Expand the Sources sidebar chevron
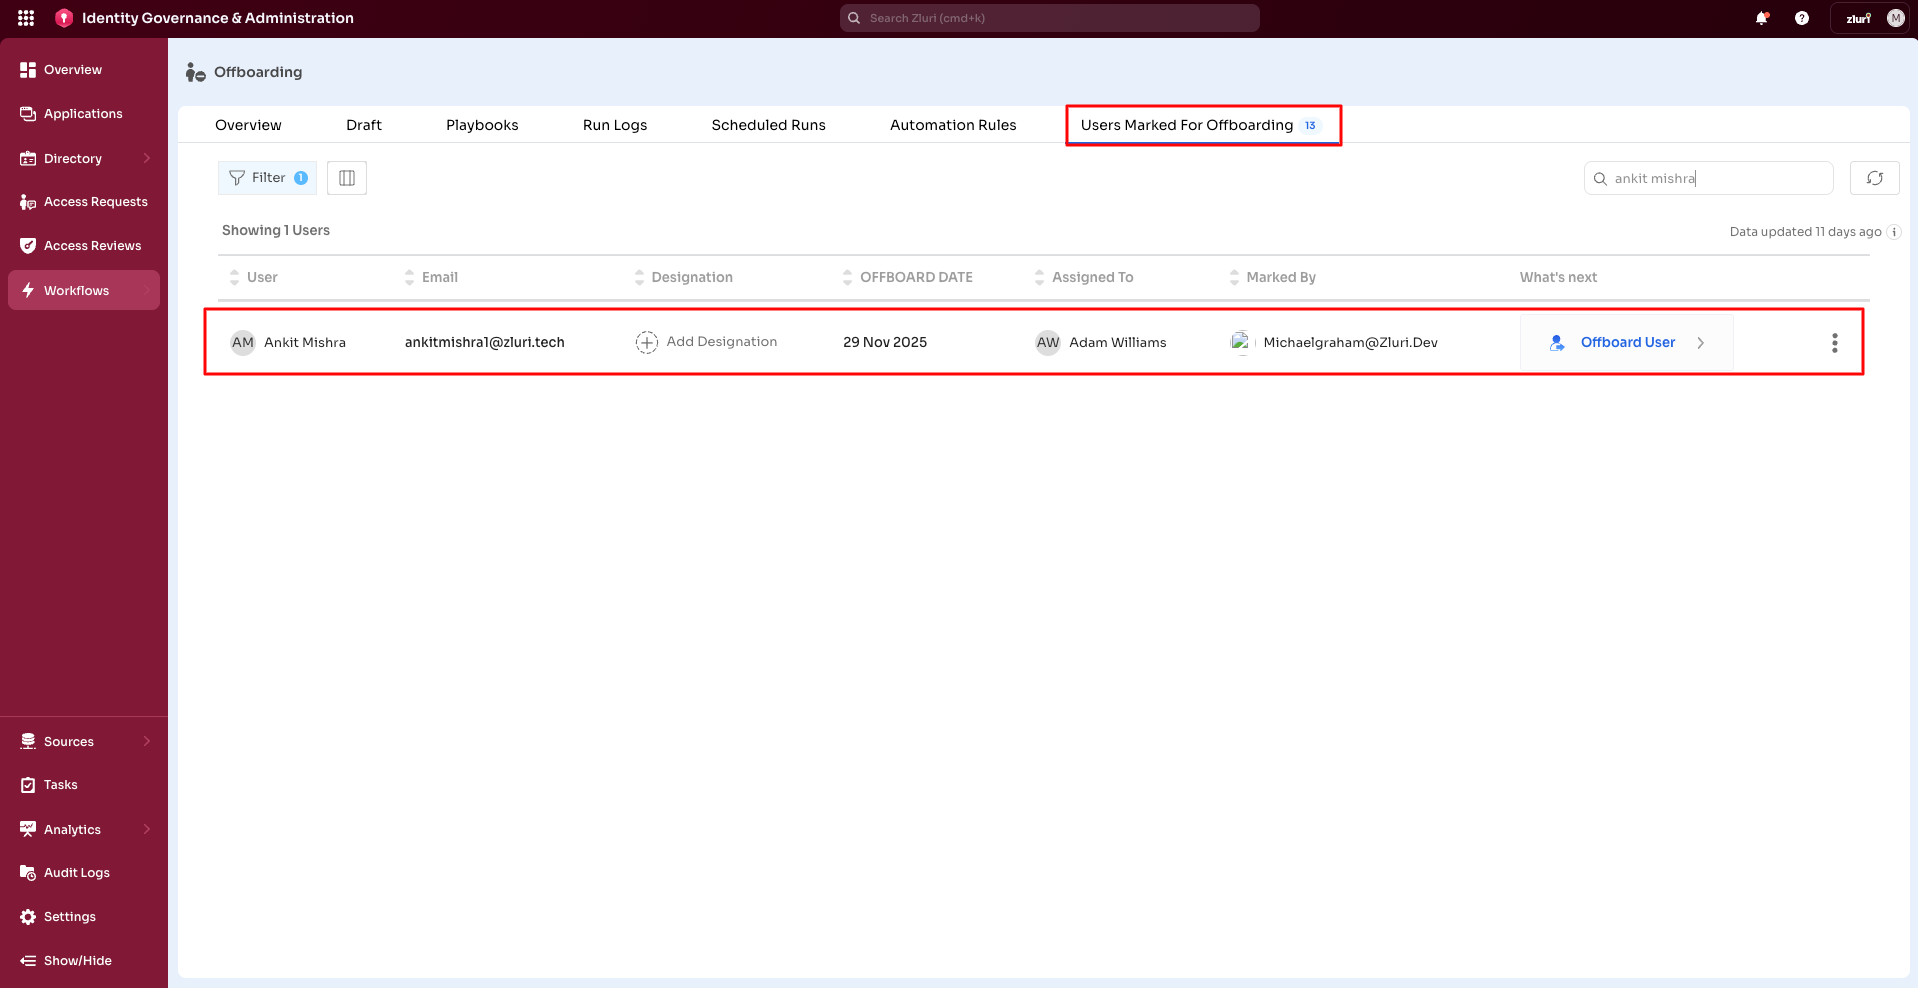 point(147,742)
